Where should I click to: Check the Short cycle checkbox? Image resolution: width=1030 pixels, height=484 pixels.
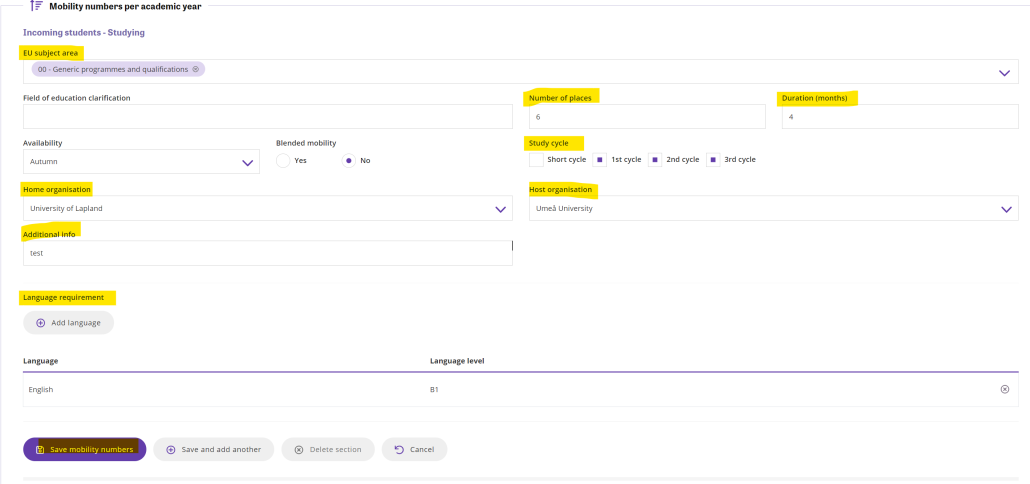tap(536, 160)
